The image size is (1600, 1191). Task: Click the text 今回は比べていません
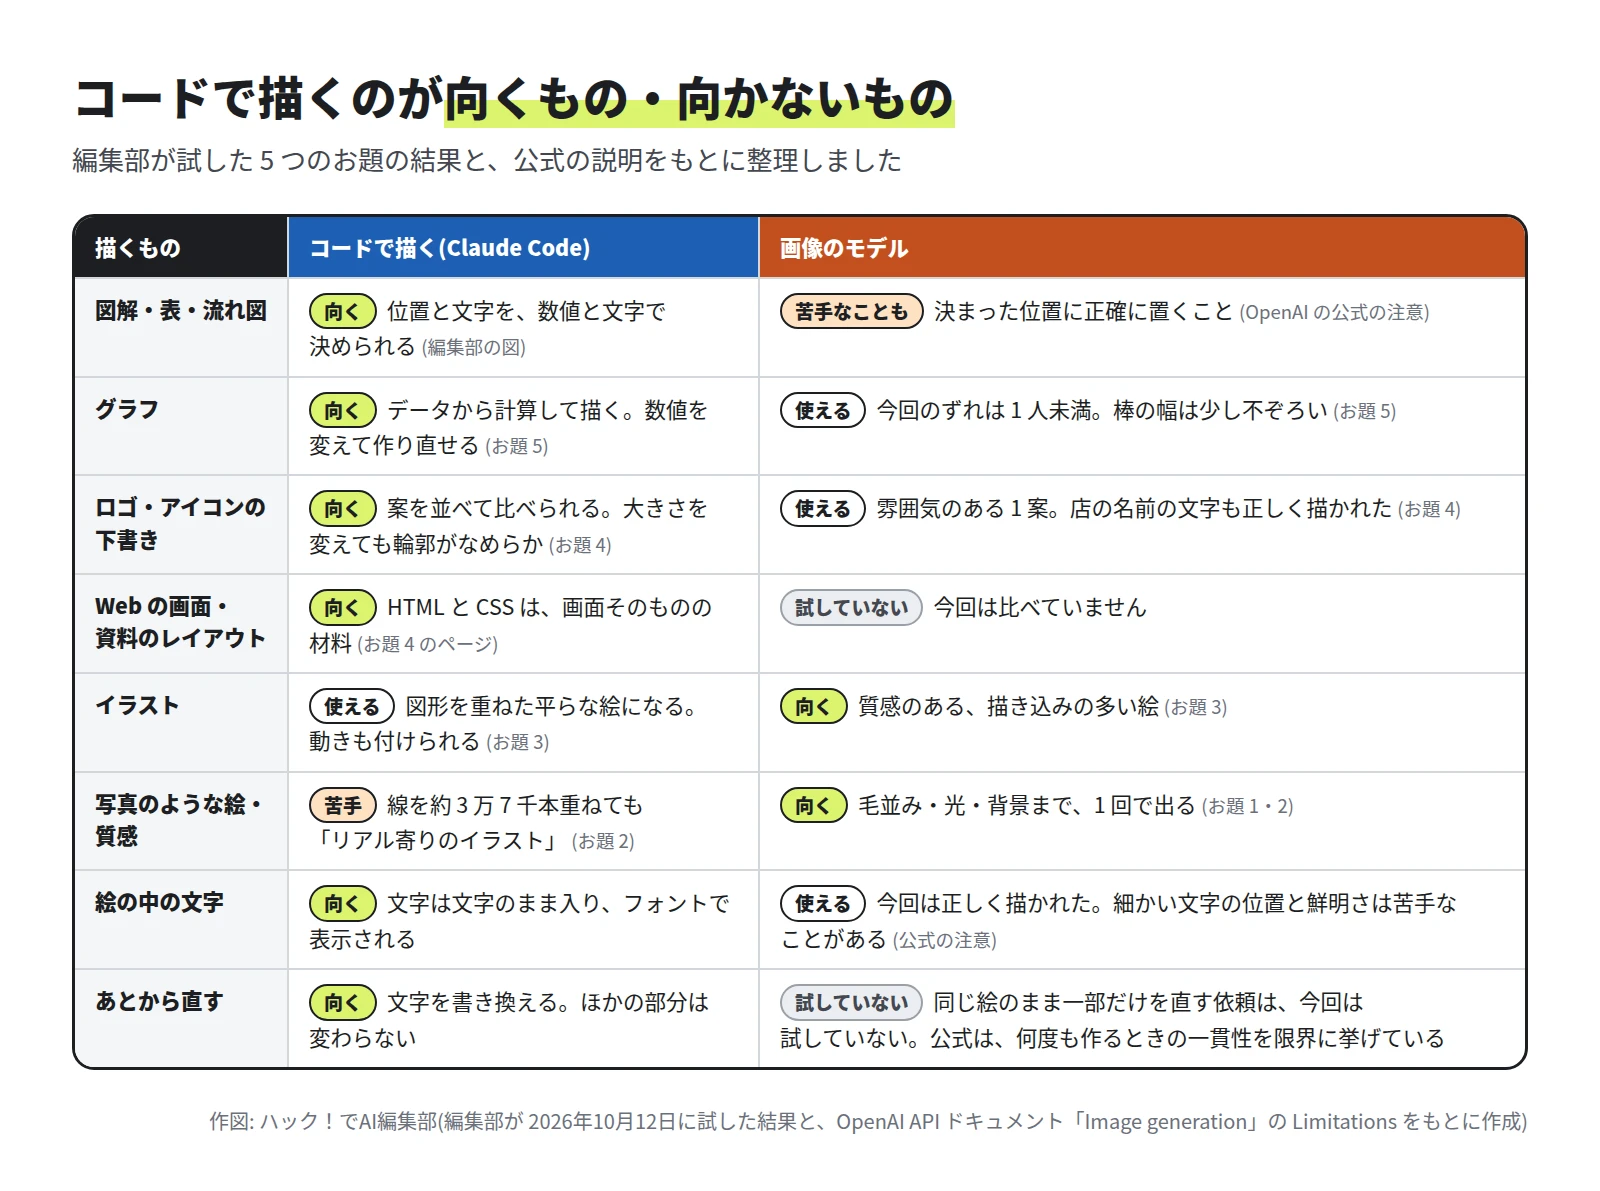(1039, 607)
